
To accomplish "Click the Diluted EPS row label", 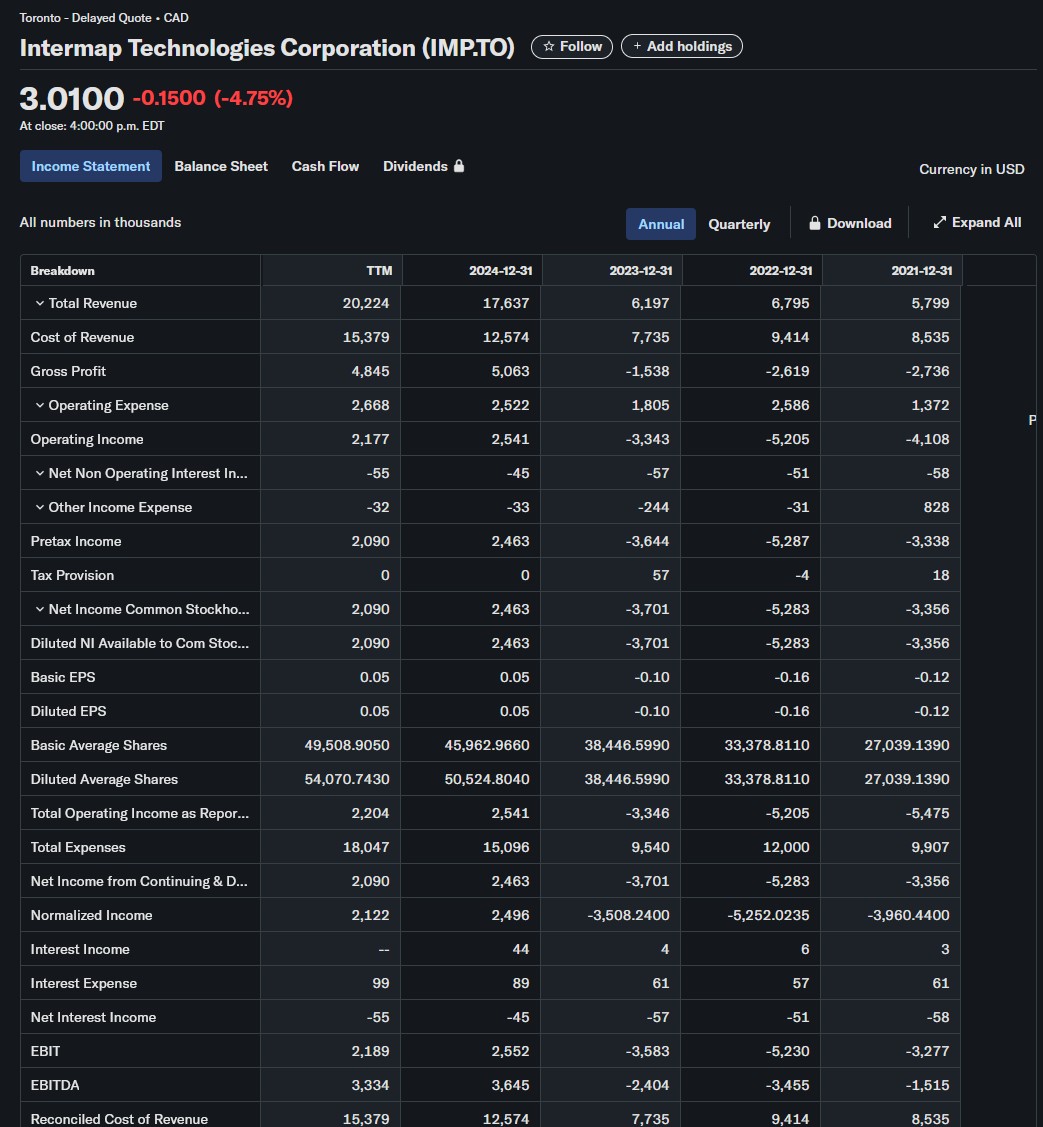I will coord(68,712).
